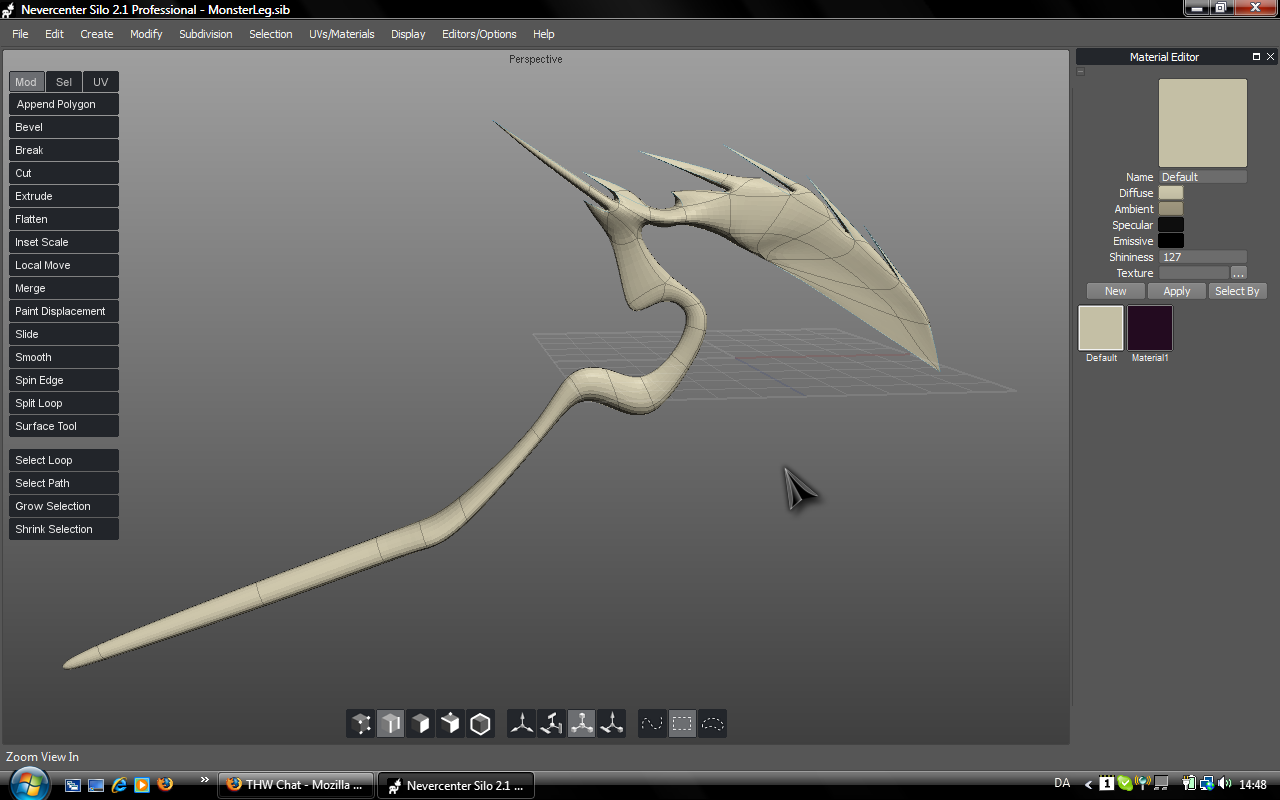Open the Edit menu
This screenshot has width=1280, height=800.
coord(54,34)
